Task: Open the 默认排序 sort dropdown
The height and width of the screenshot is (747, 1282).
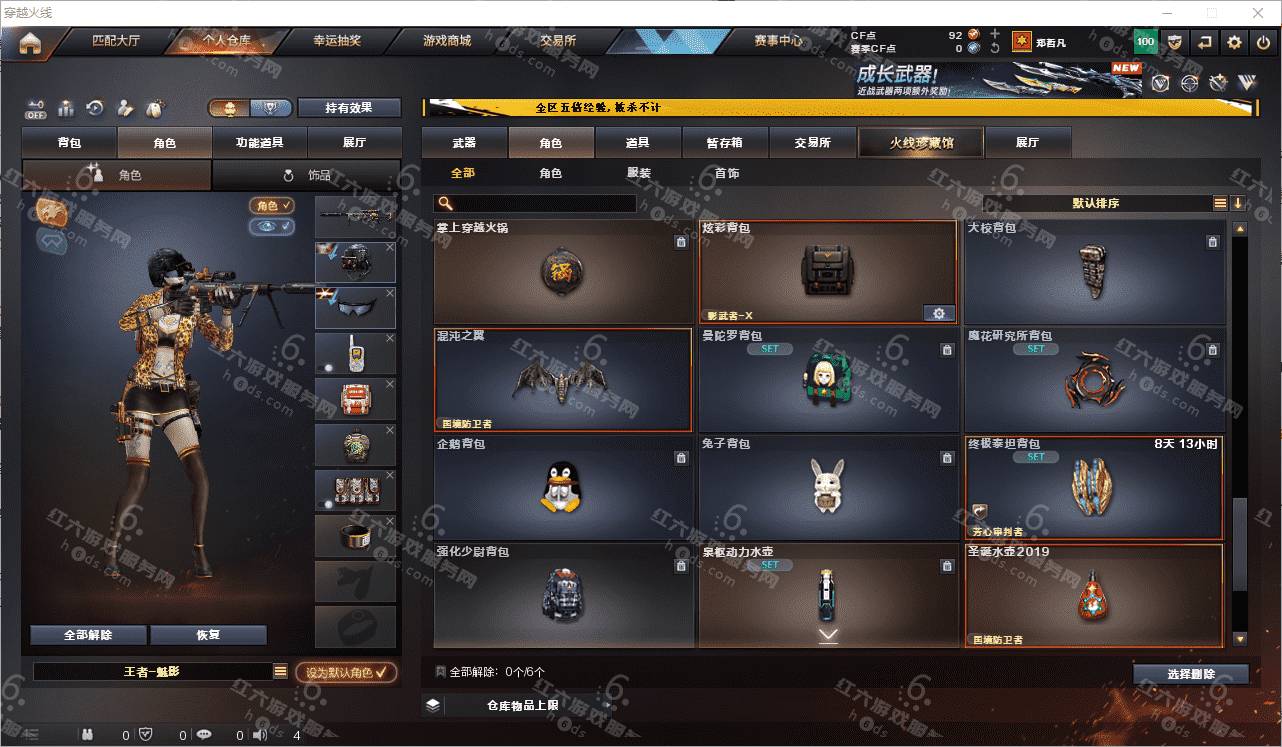Action: tap(1096, 203)
